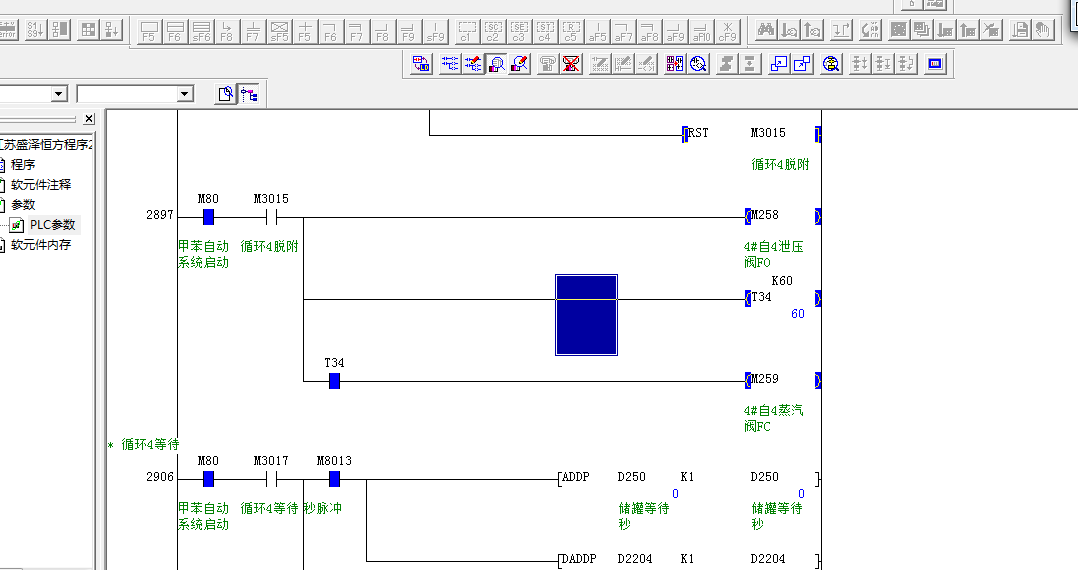Click the F8 application instruction button
This screenshot has height=570, width=1078.
226,30
